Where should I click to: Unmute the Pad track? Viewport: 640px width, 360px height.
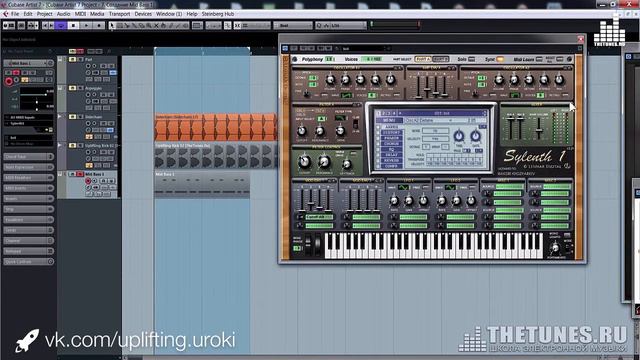pyautogui.click(x=73, y=60)
